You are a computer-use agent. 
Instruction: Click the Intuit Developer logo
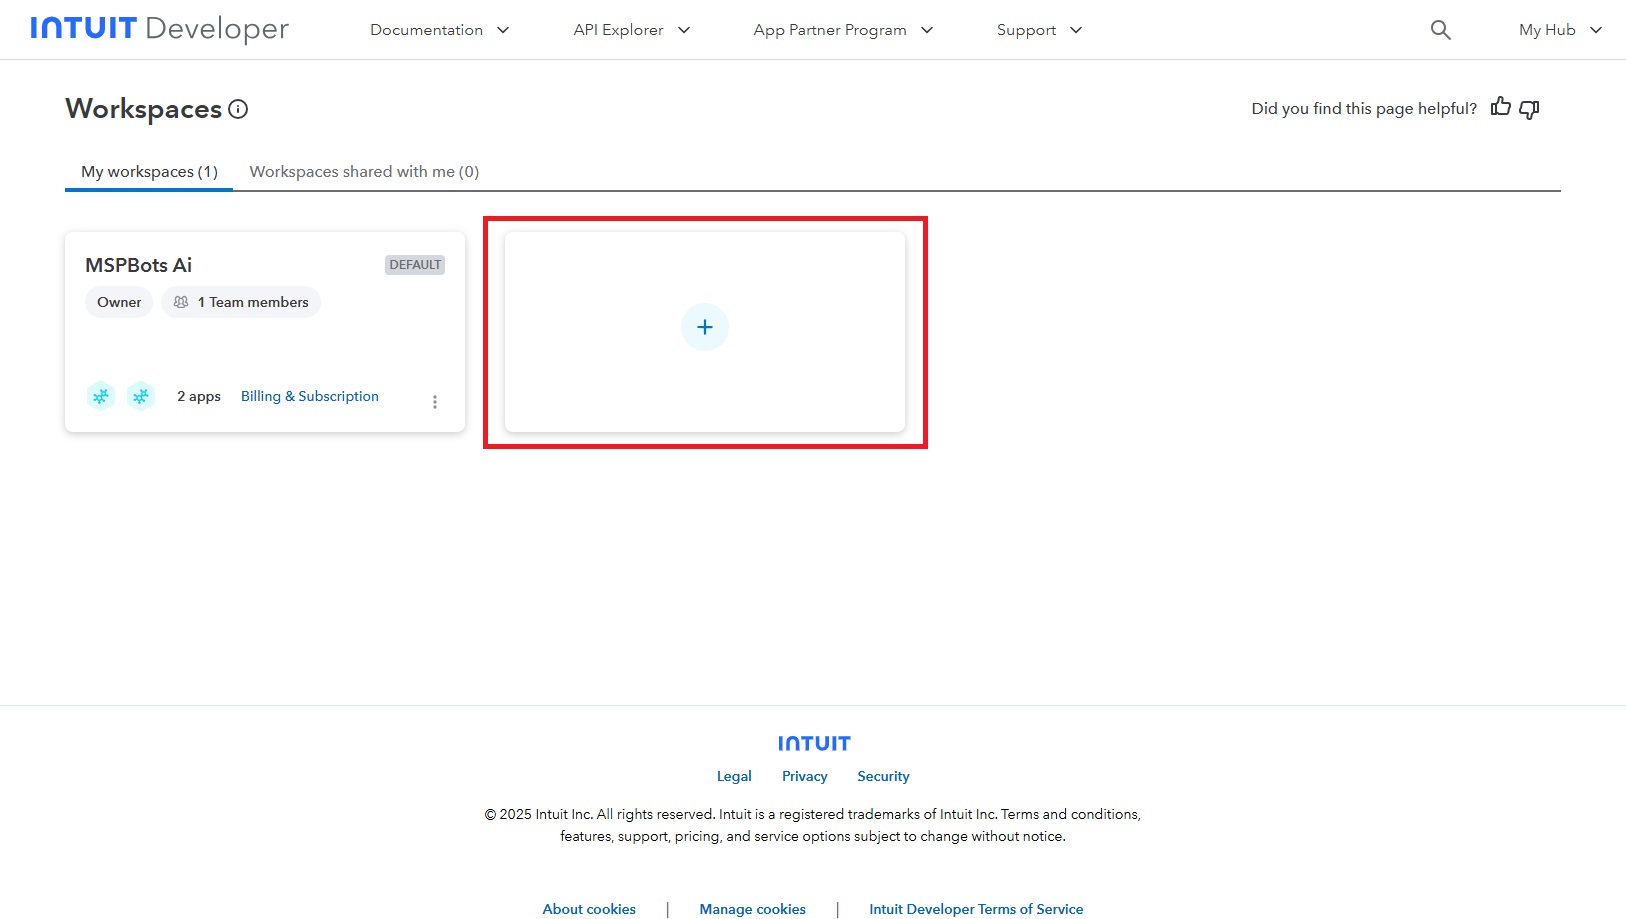point(159,29)
